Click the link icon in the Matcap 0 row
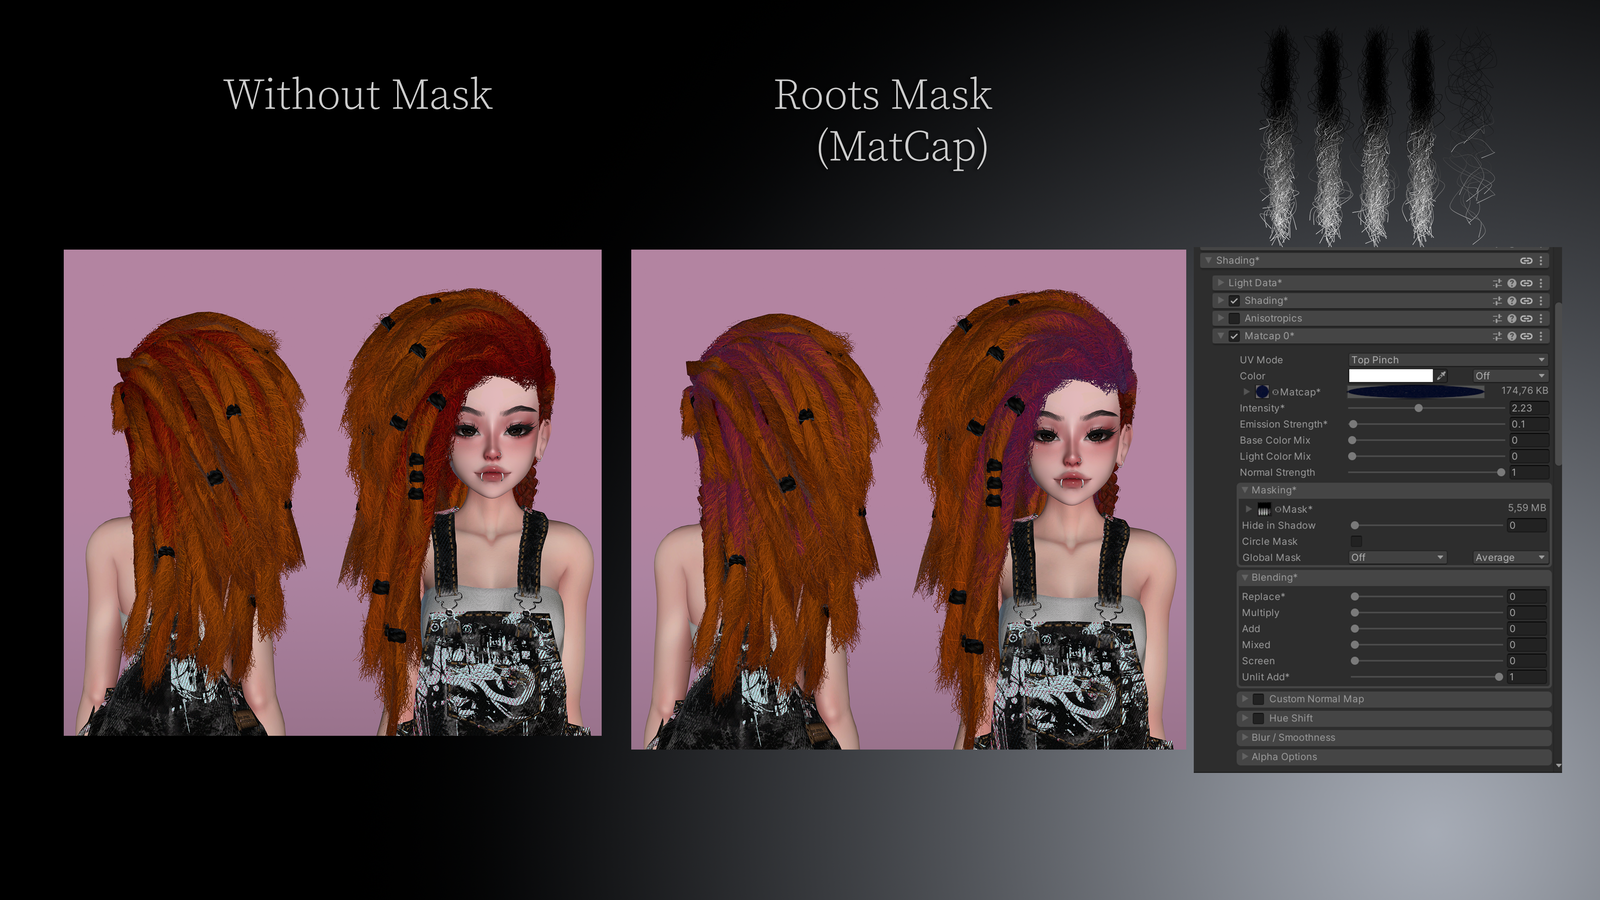This screenshot has width=1600, height=900. coord(1526,337)
